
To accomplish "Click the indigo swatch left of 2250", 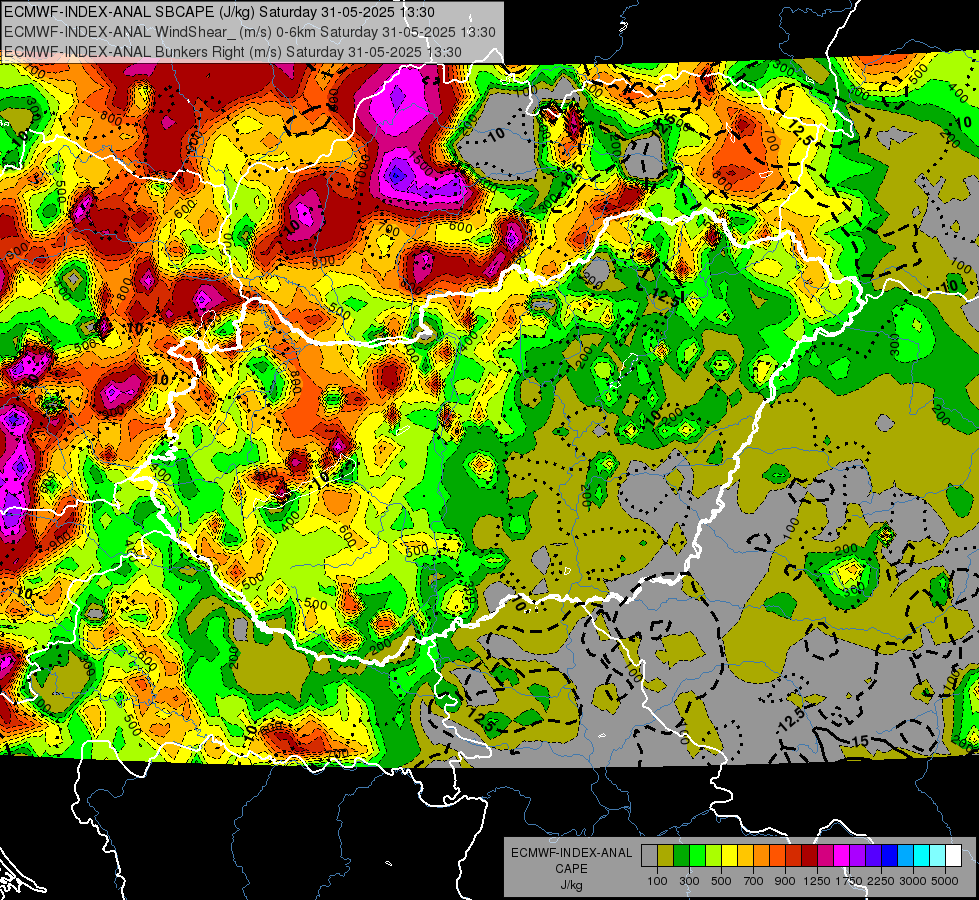I will pyautogui.click(x=873, y=856).
